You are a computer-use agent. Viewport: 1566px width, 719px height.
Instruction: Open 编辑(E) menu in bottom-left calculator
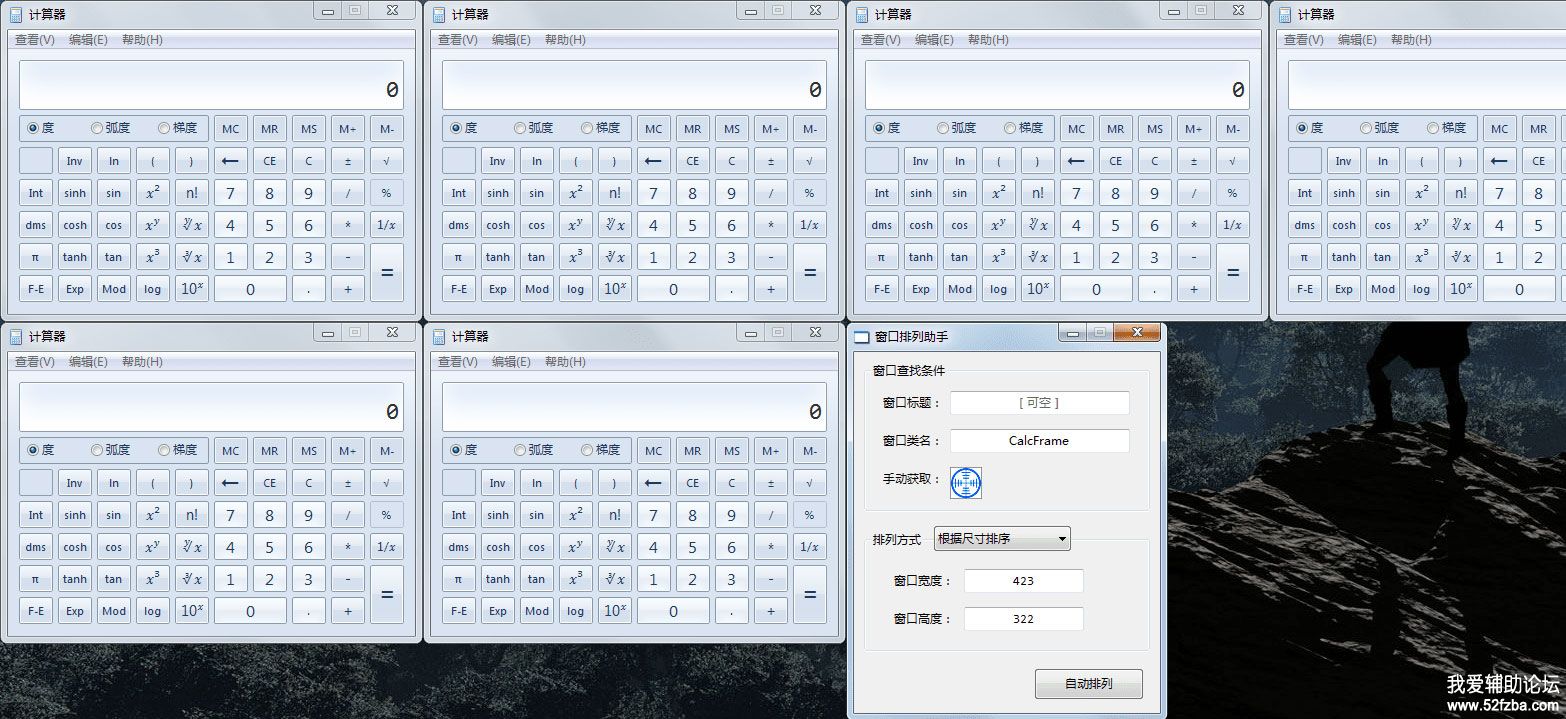88,362
